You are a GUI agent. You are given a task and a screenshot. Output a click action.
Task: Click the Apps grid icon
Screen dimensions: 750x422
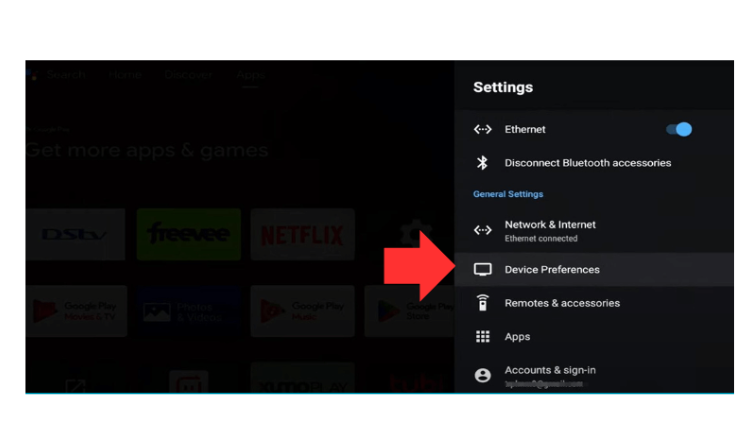click(x=483, y=336)
